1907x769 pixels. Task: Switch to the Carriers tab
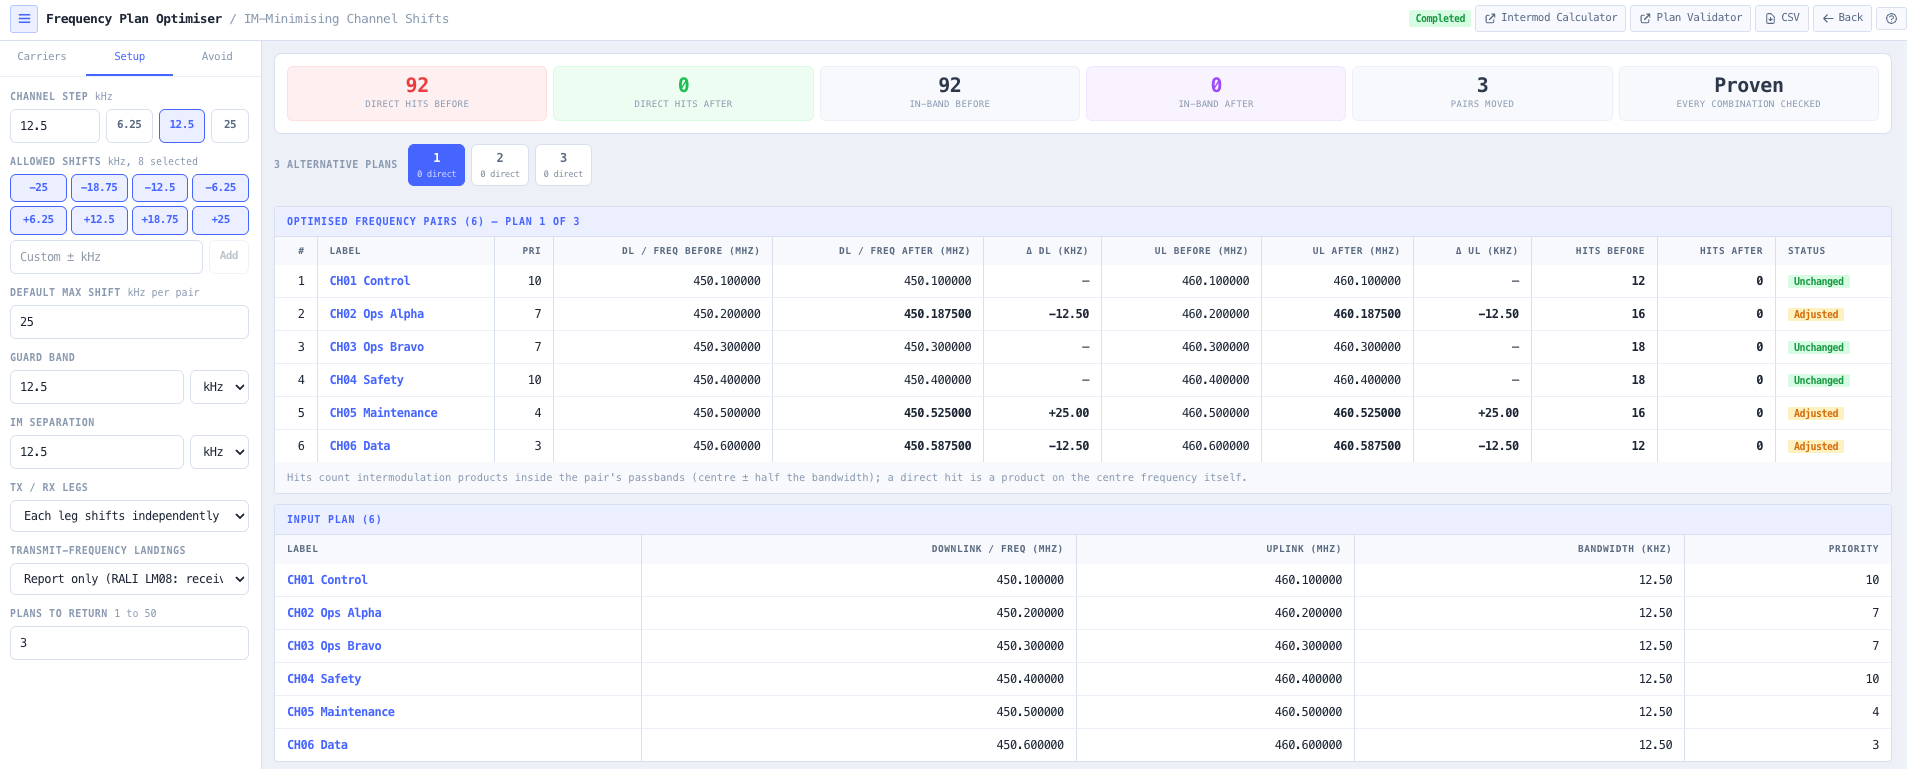click(42, 57)
